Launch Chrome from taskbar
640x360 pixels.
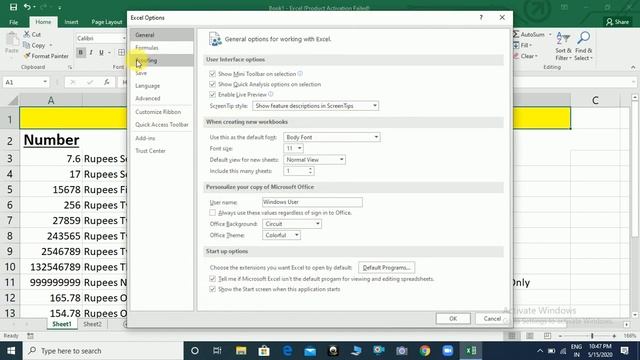point(425,351)
